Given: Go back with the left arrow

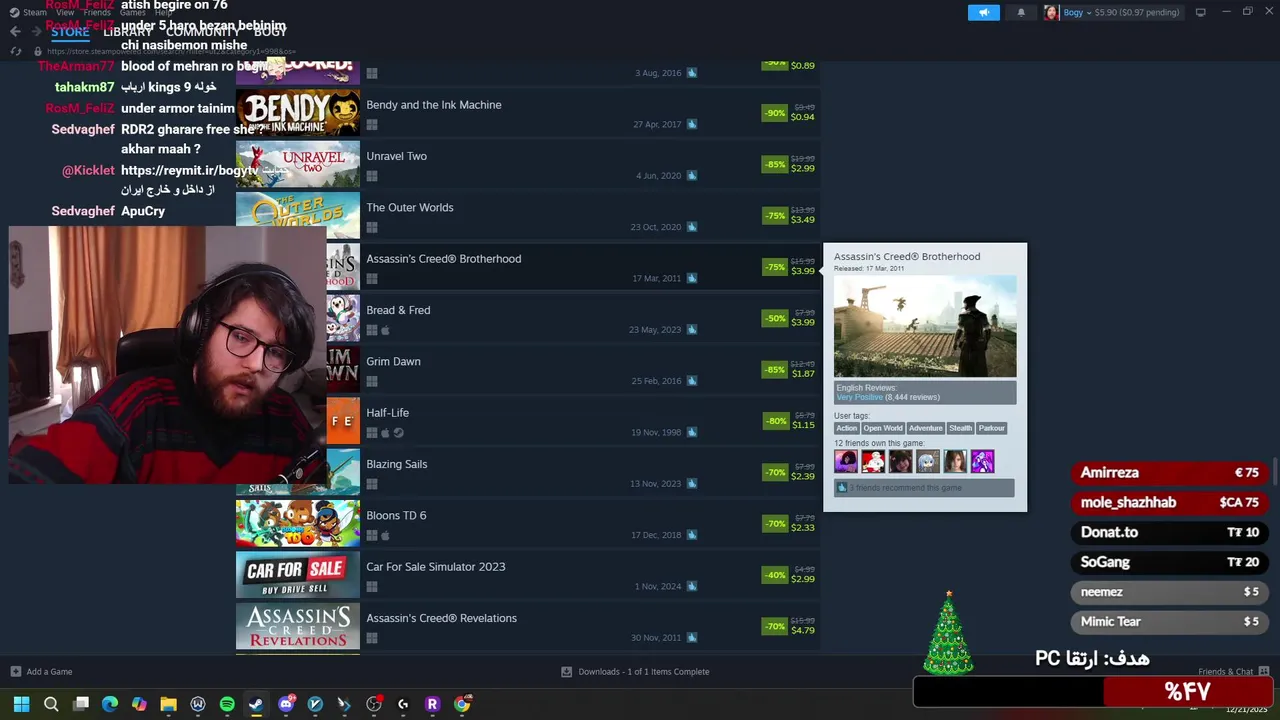Looking at the screenshot, I should (15, 32).
